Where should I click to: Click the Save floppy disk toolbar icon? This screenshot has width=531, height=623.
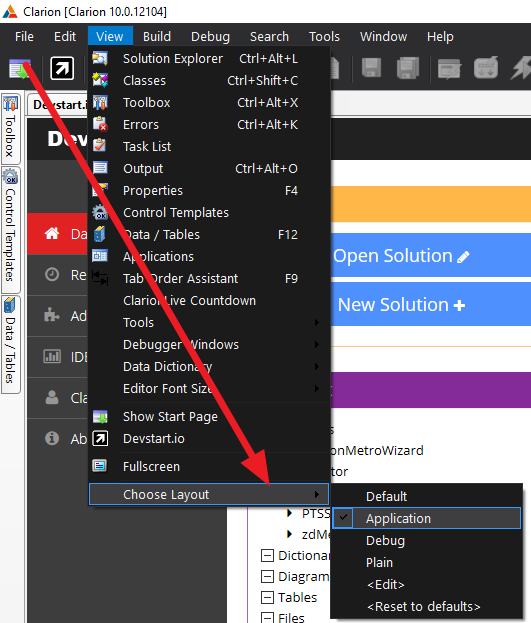point(372,68)
